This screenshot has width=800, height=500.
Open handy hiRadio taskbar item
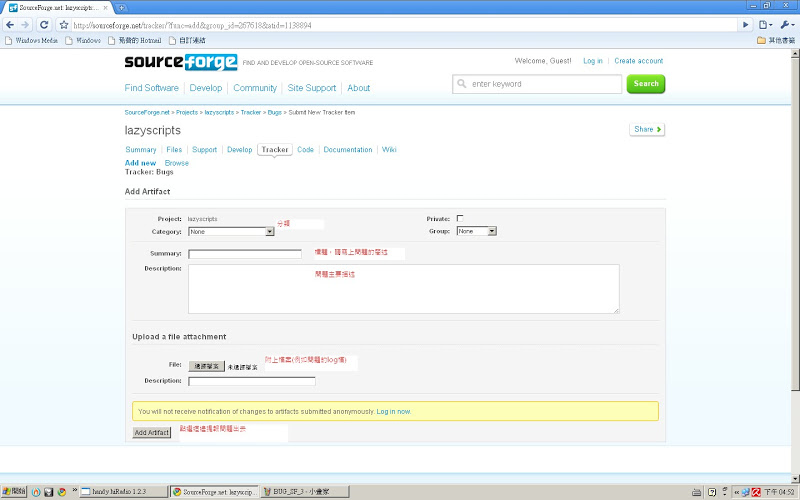124,492
